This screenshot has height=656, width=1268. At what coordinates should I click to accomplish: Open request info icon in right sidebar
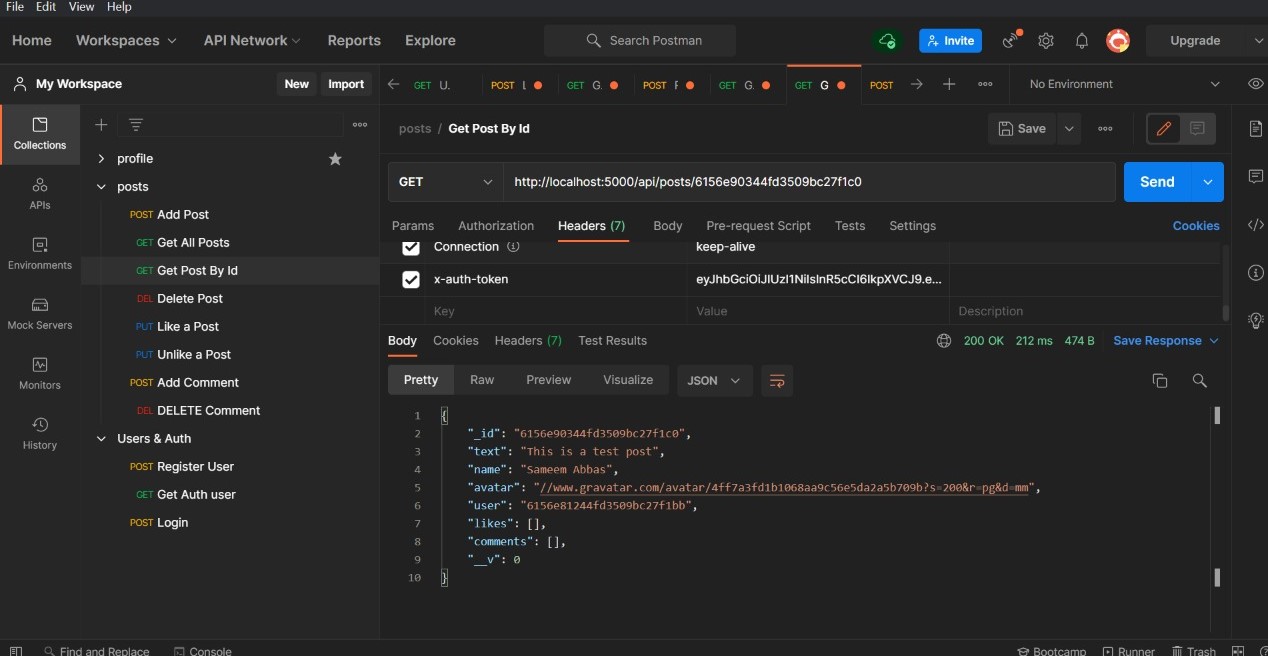point(1256,273)
